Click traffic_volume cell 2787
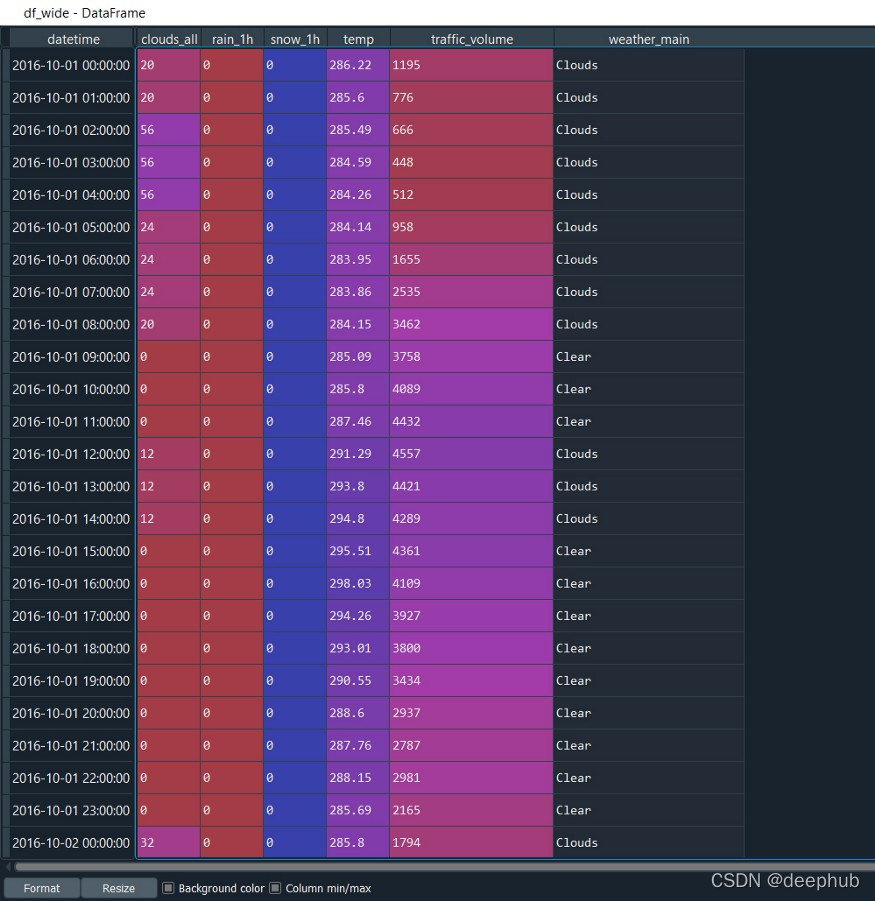This screenshot has width=875, height=901. click(471, 746)
